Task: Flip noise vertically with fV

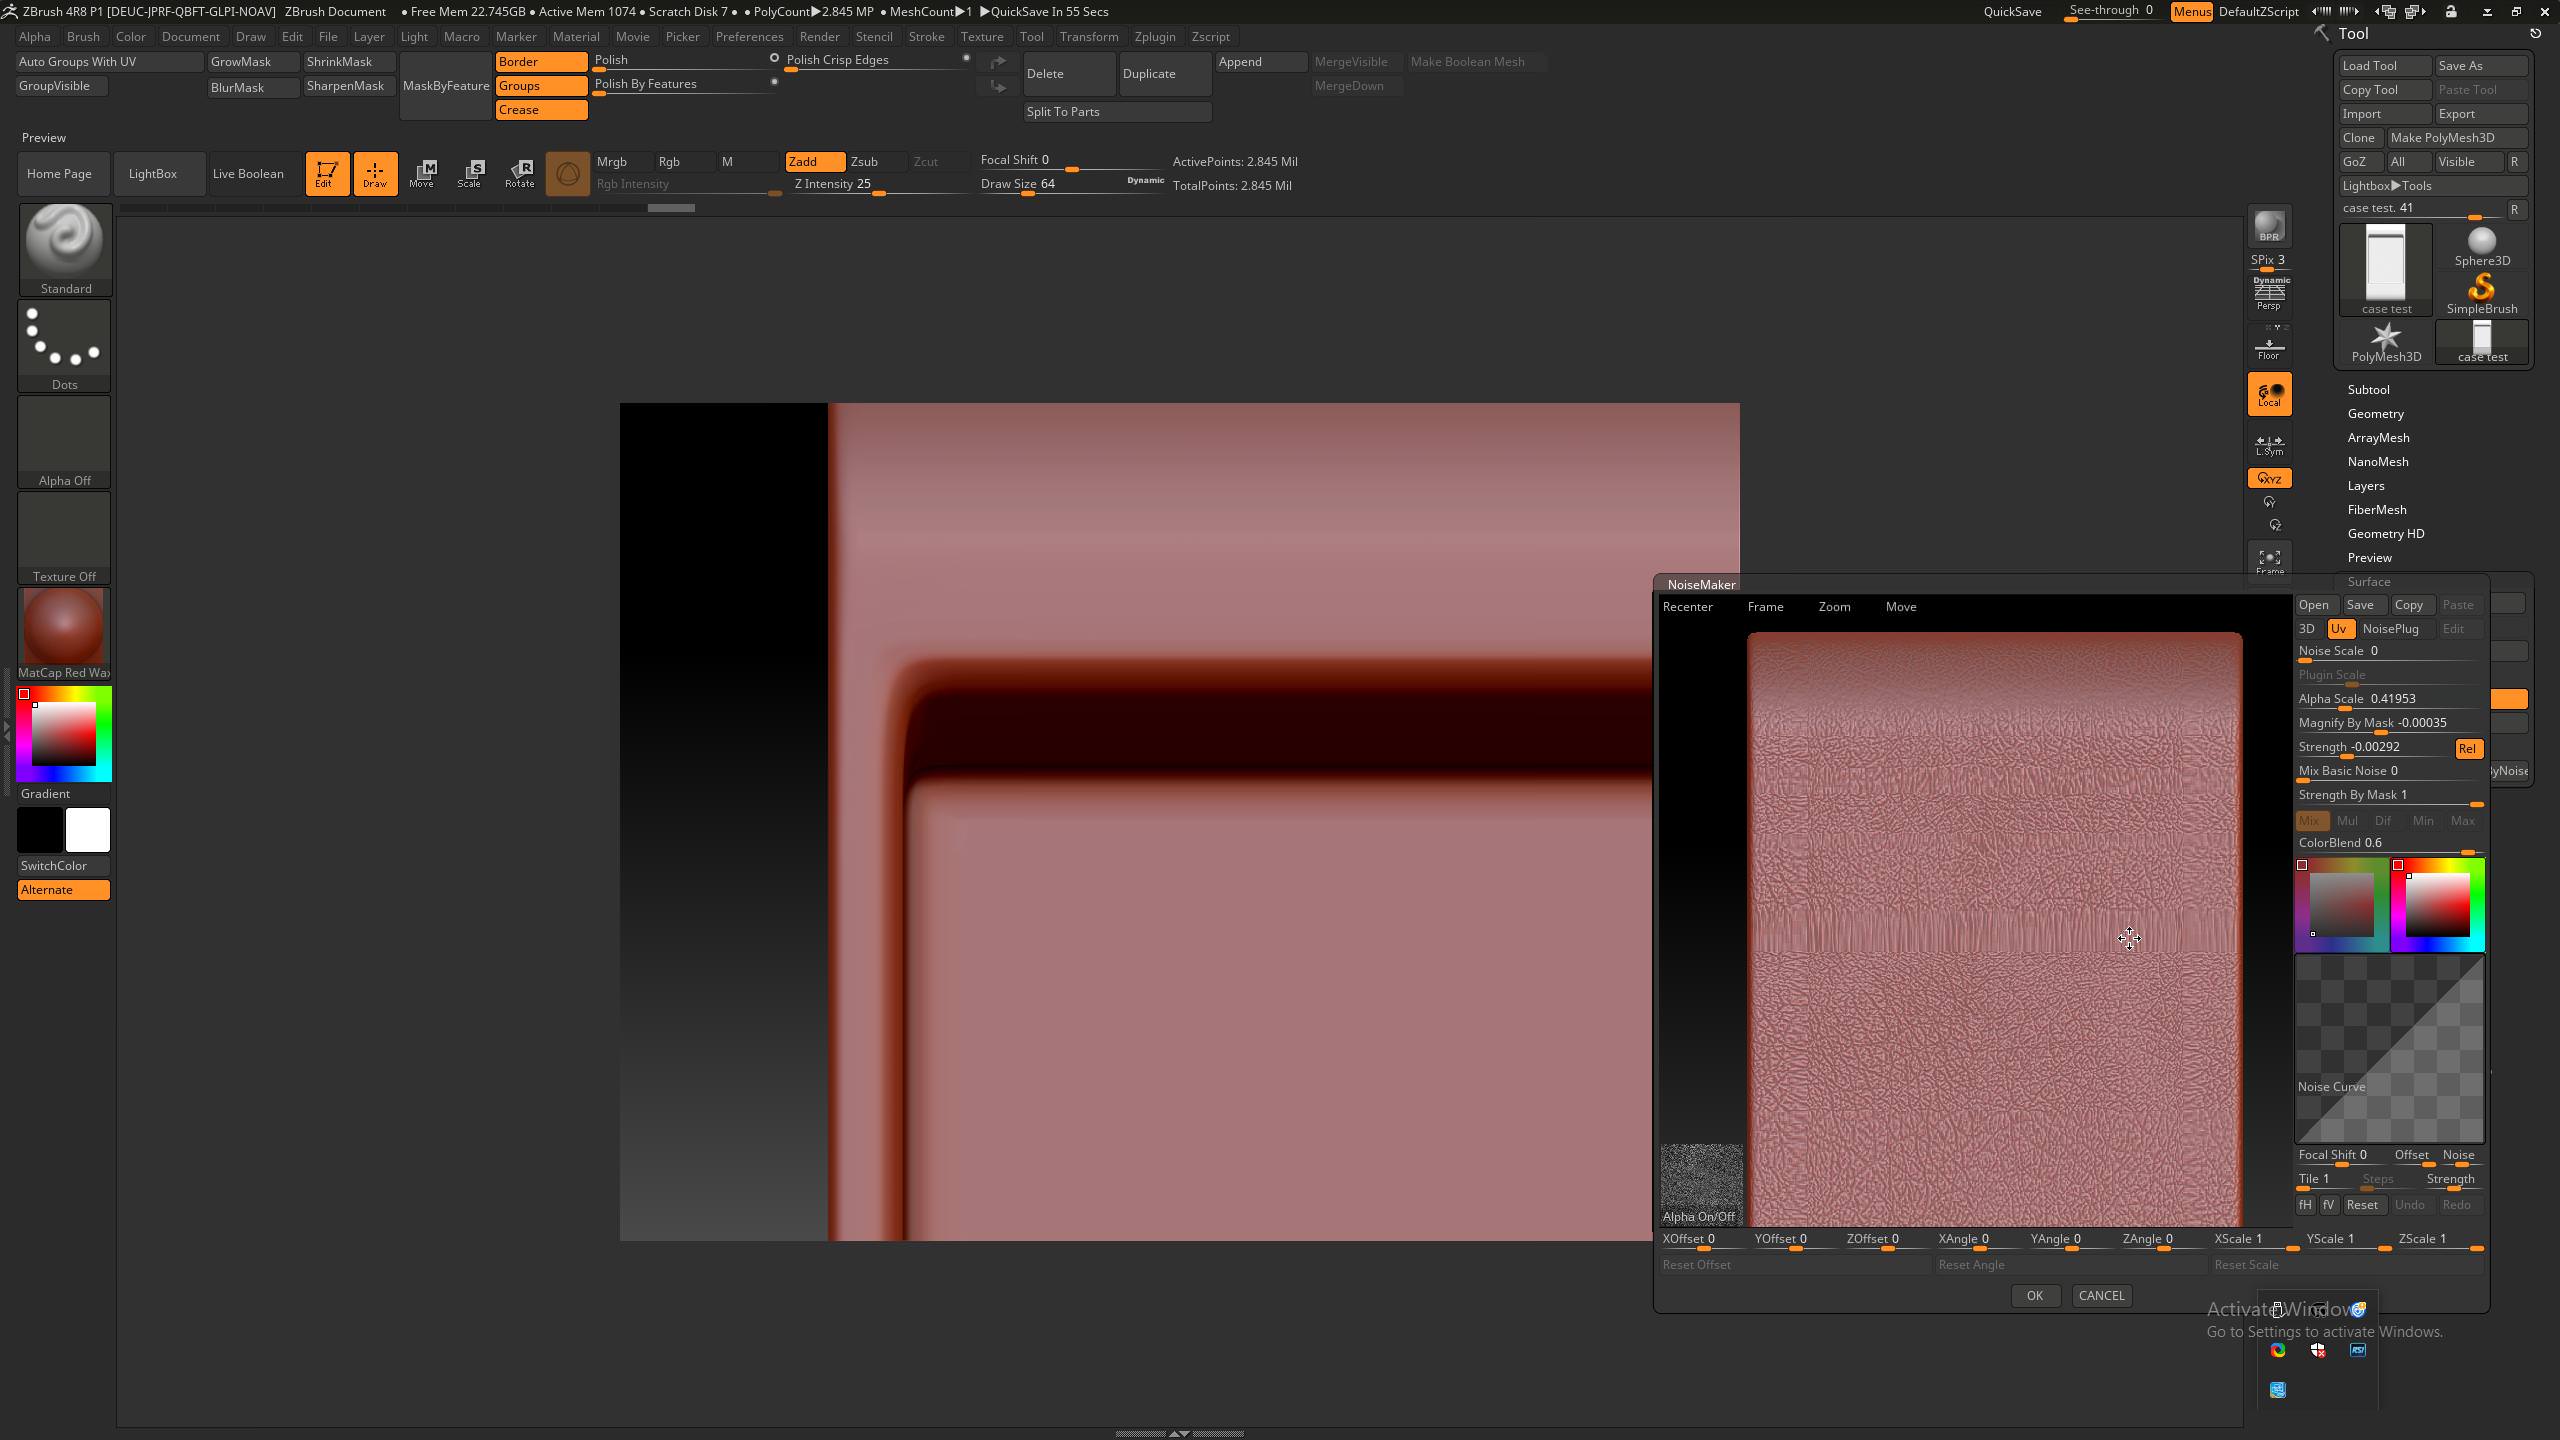Action: coord(2329,1205)
